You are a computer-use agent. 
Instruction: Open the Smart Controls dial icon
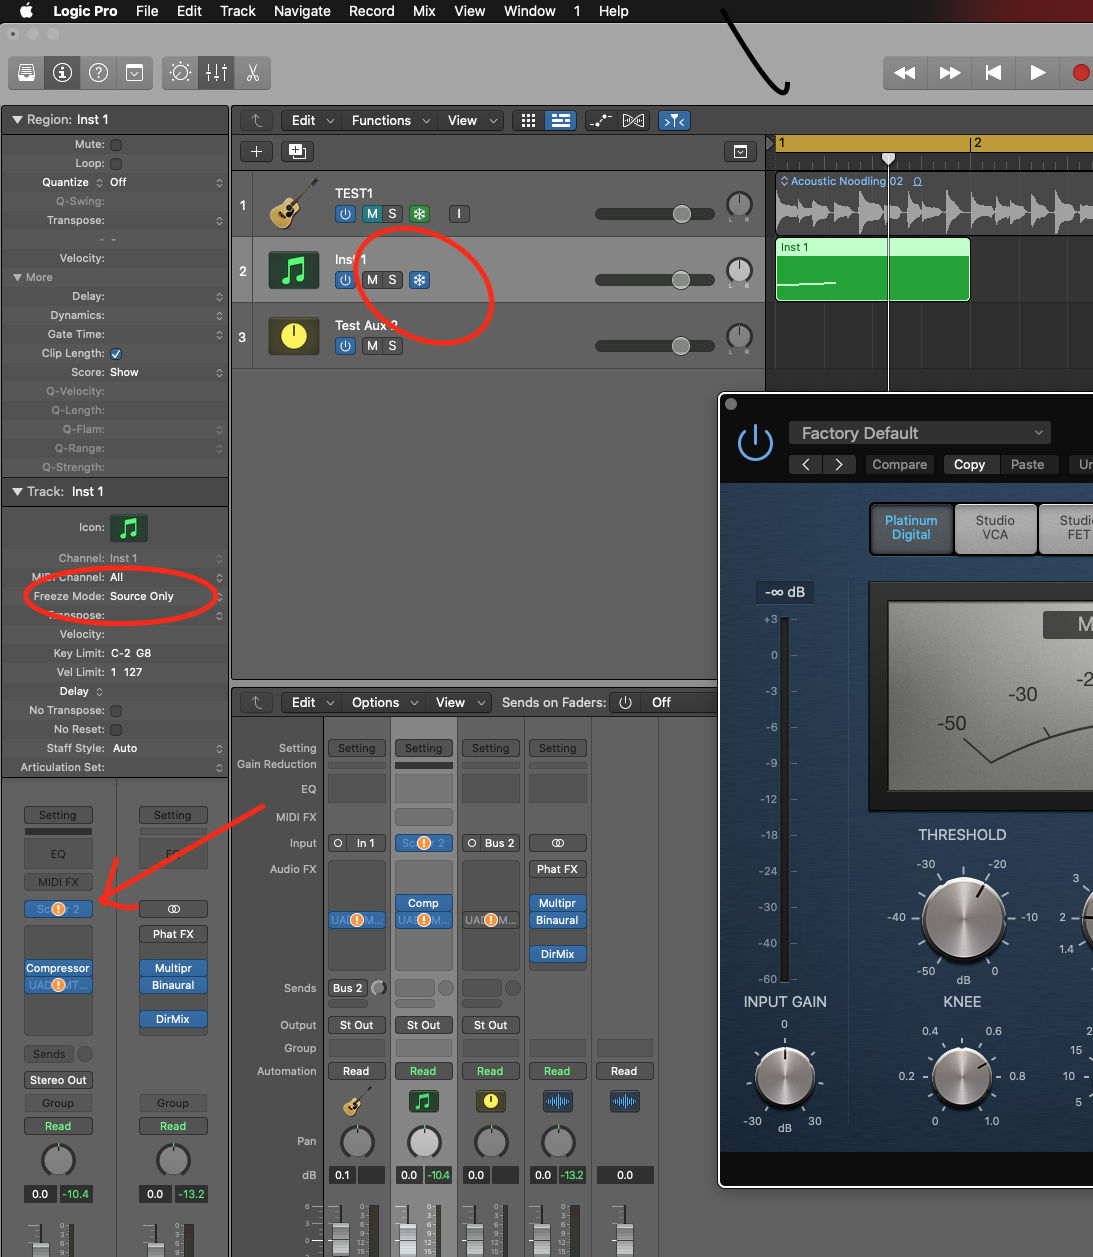[181, 73]
